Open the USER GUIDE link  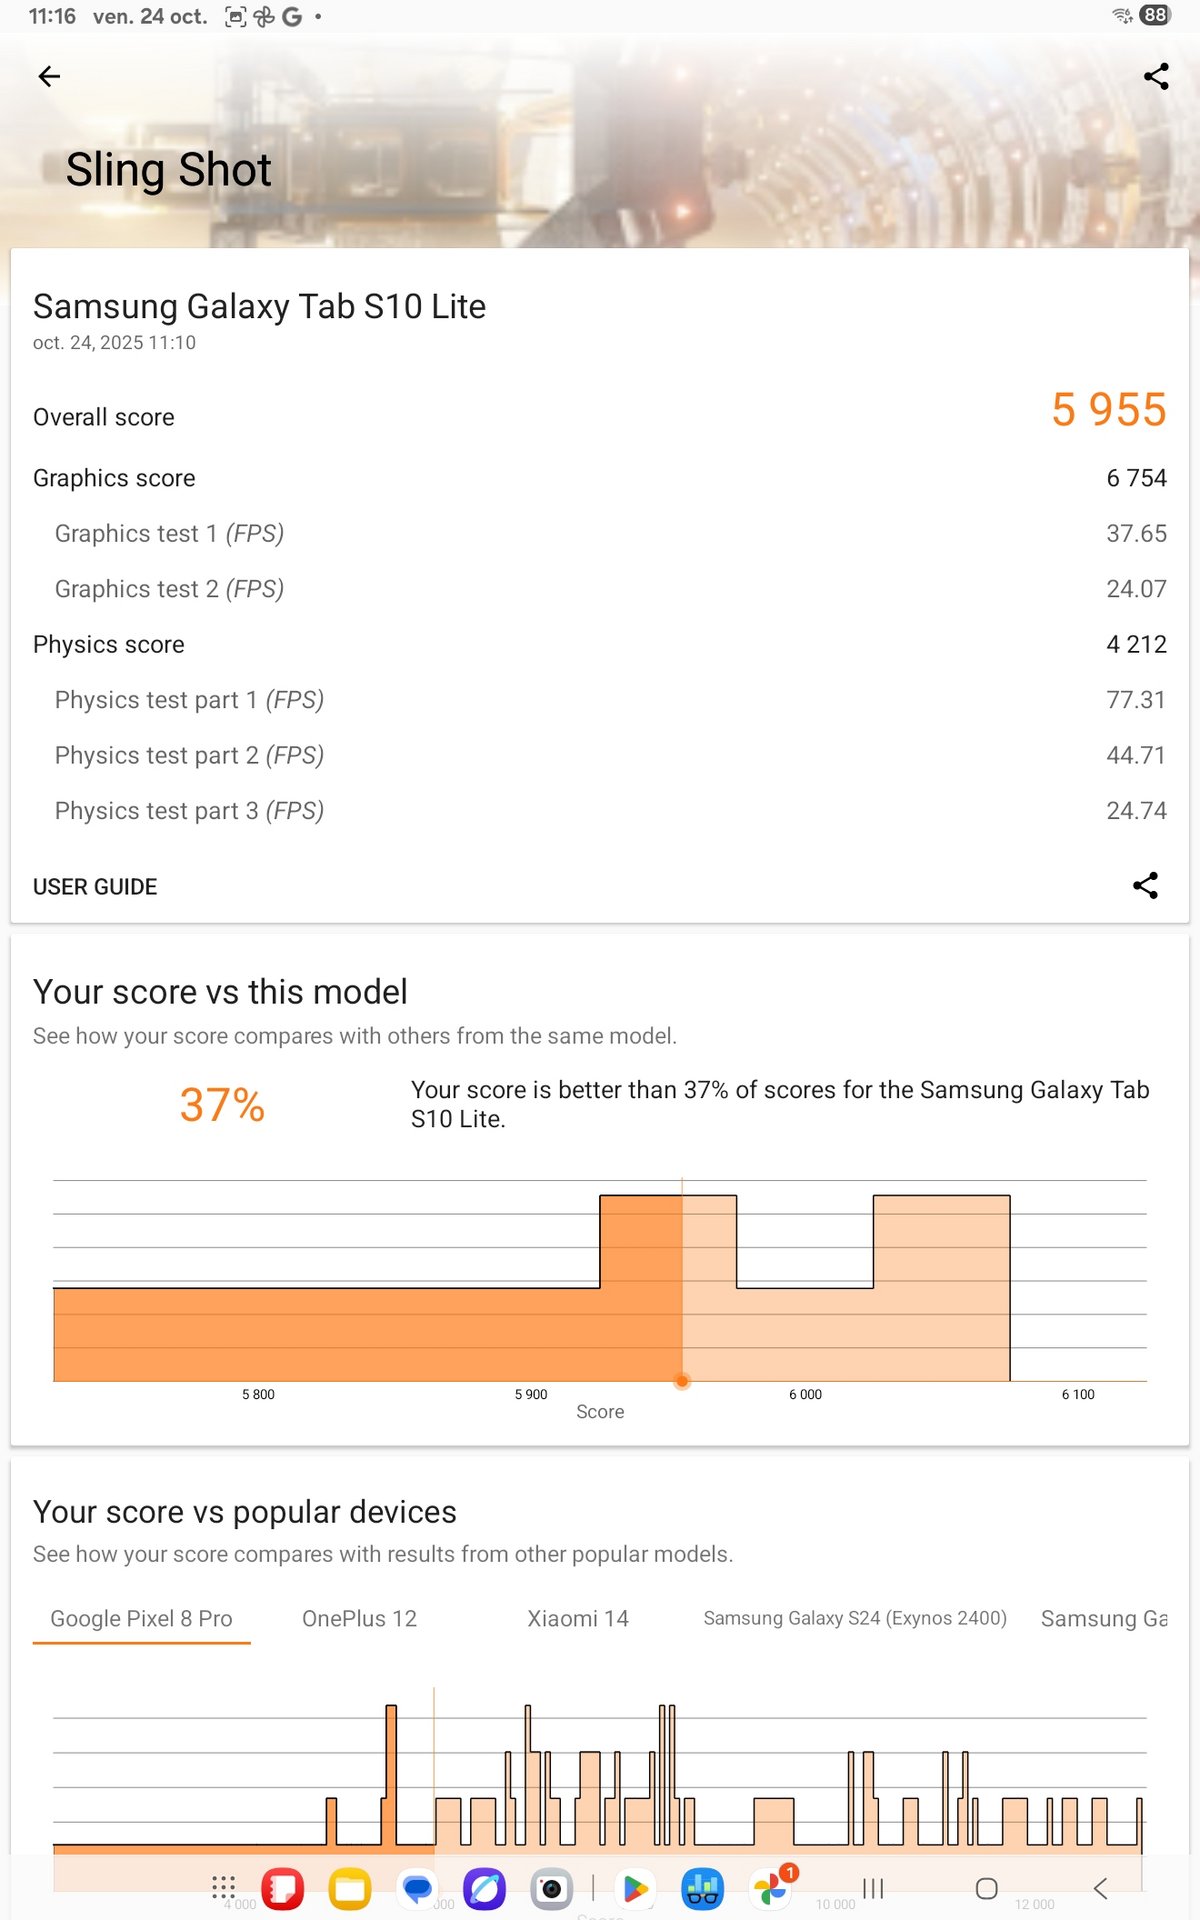pos(95,887)
